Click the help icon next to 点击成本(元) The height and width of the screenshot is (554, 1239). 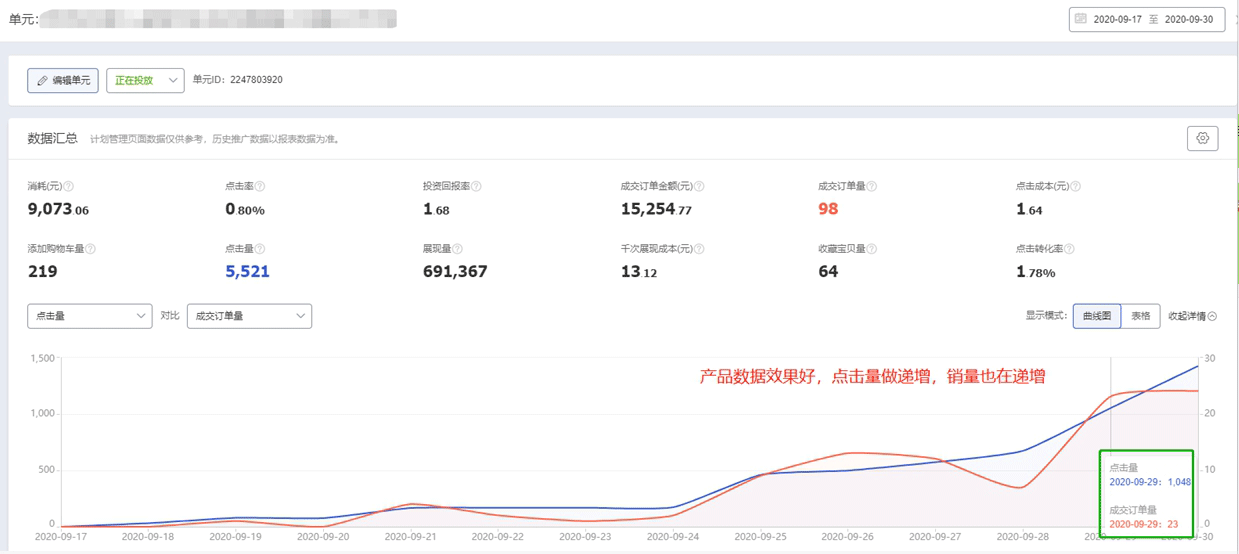coord(1075,186)
